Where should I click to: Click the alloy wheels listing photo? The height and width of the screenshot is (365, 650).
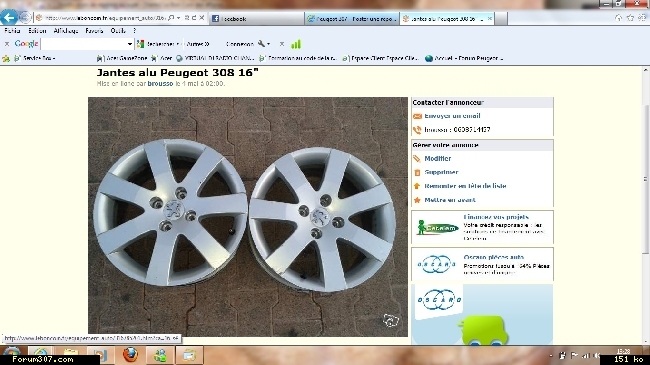[x=248, y=217]
